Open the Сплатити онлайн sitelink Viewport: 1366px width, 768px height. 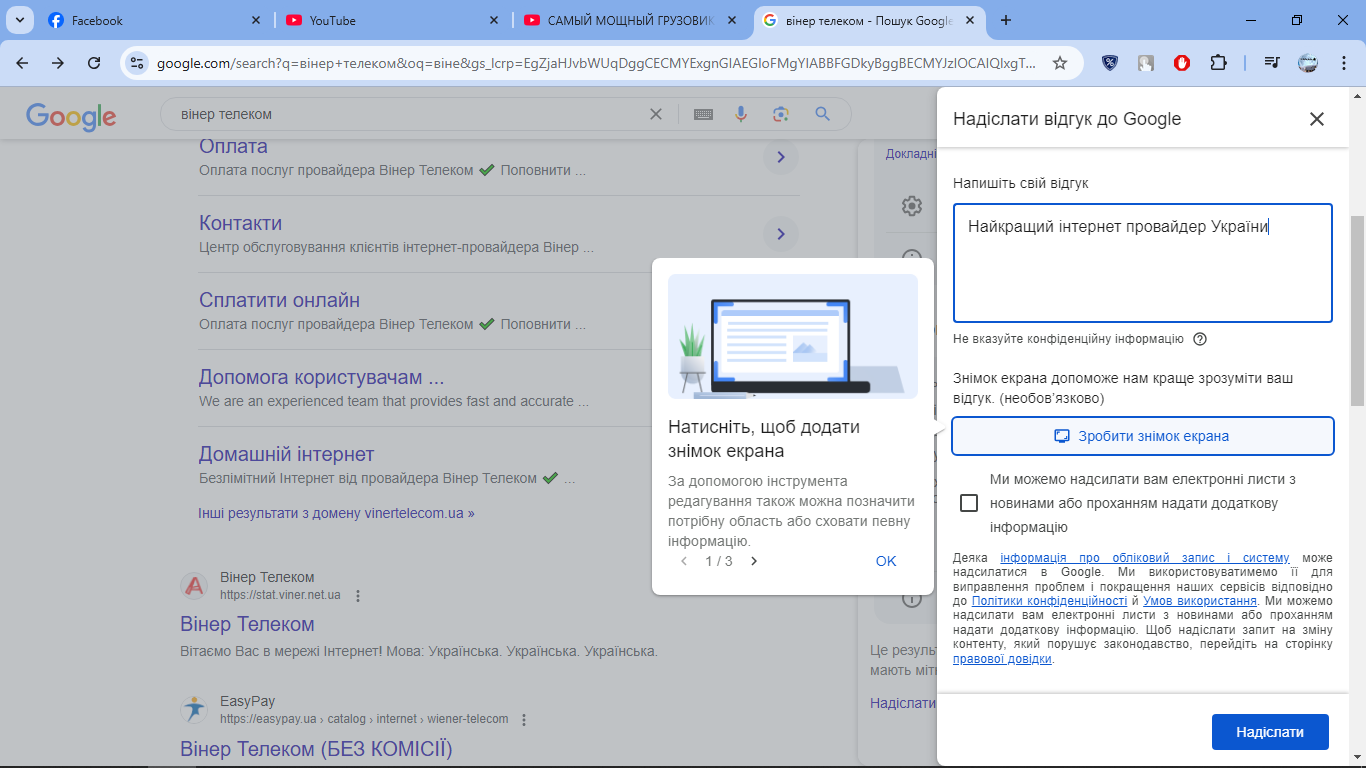(280, 300)
